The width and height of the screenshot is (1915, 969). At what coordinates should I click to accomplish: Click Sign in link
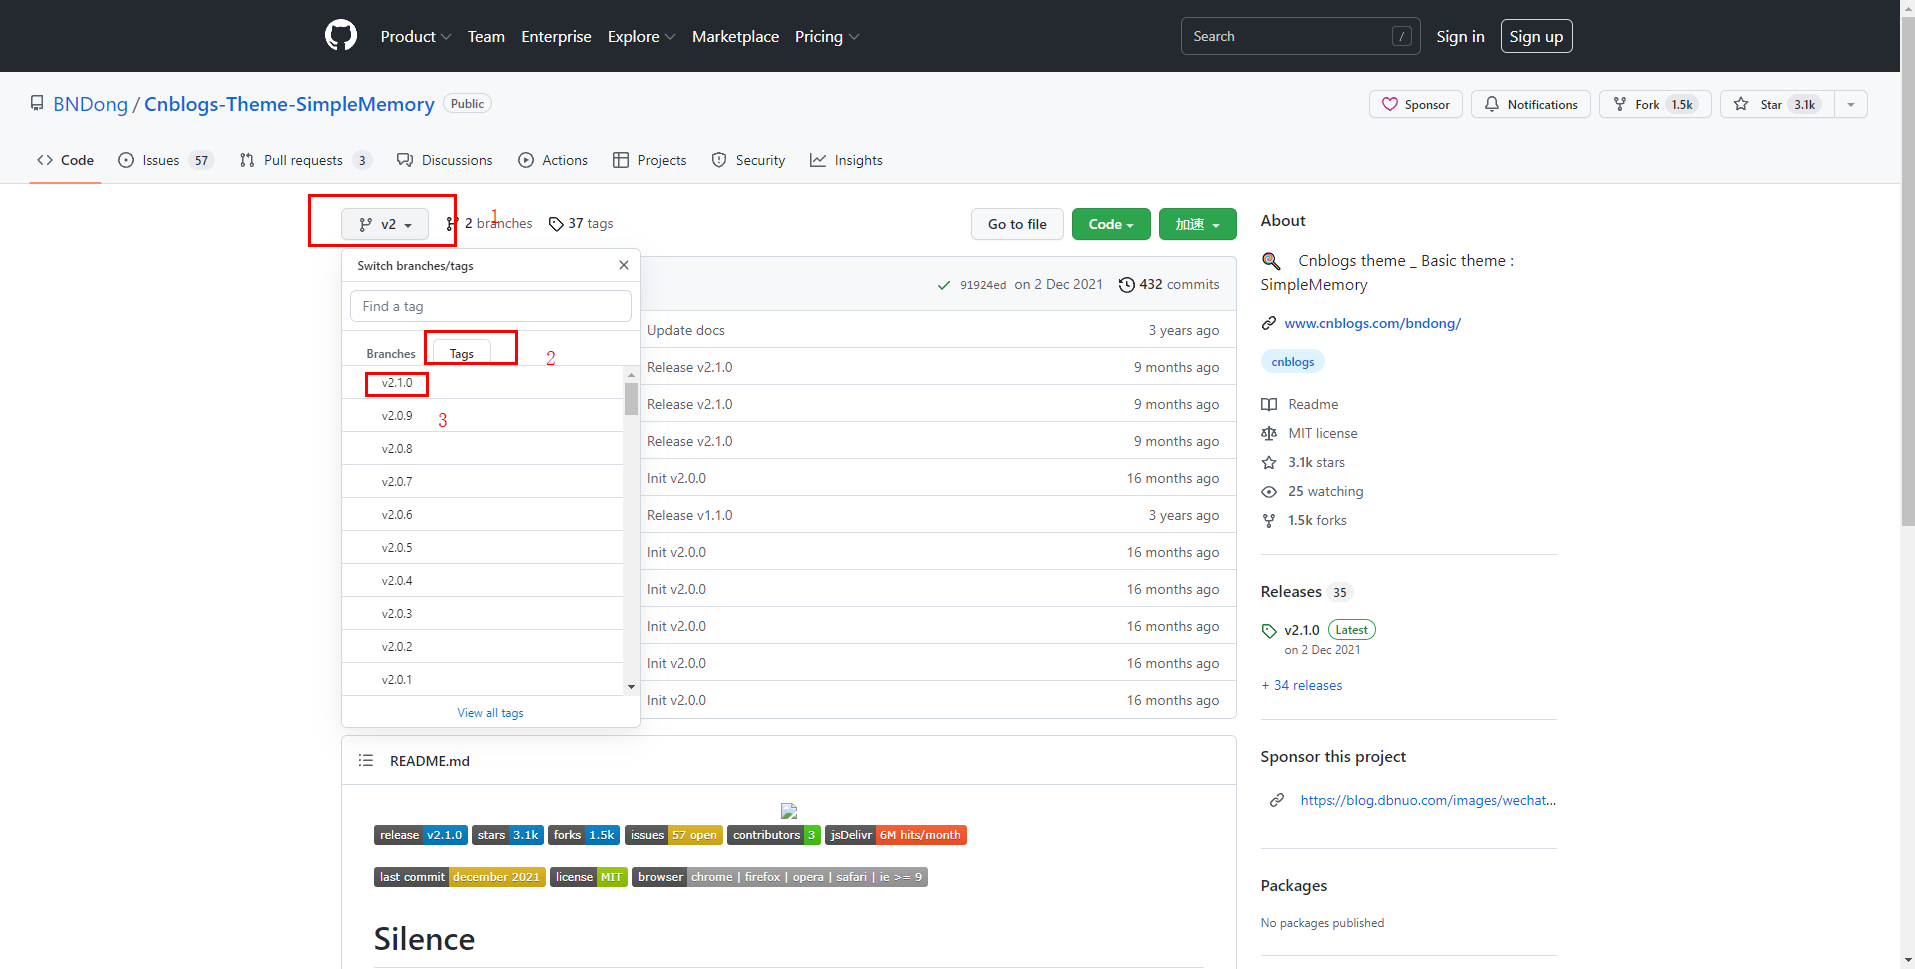coord(1460,37)
